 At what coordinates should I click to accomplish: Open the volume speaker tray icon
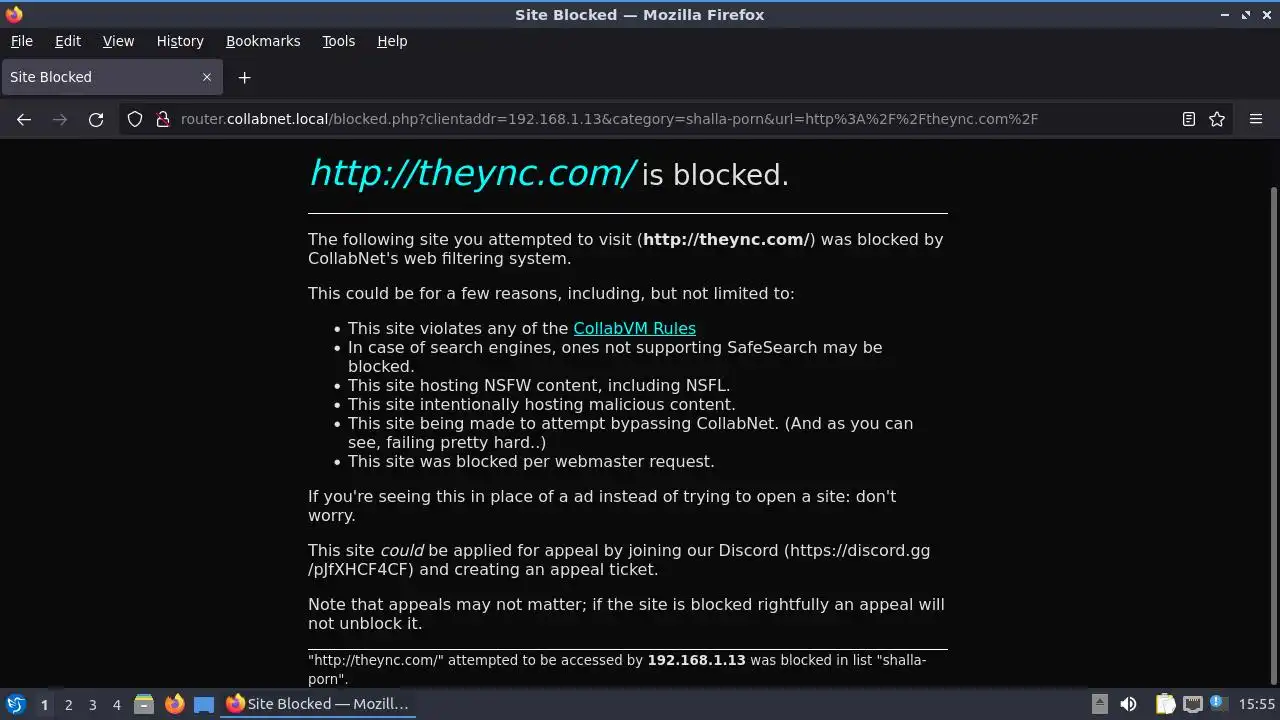point(1128,704)
